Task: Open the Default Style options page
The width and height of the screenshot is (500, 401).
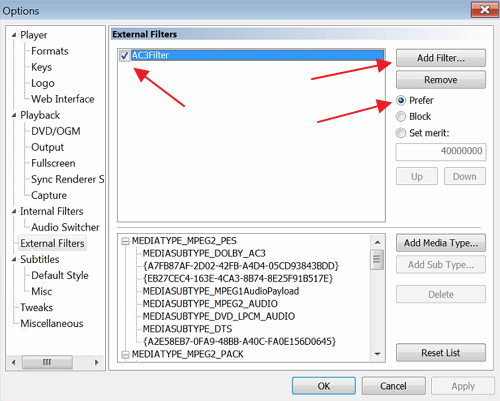Action: click(x=60, y=275)
